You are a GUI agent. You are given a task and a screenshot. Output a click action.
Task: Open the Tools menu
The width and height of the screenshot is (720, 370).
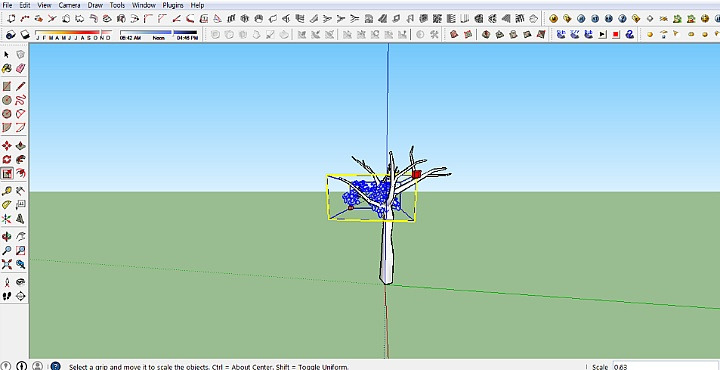pyautogui.click(x=117, y=5)
